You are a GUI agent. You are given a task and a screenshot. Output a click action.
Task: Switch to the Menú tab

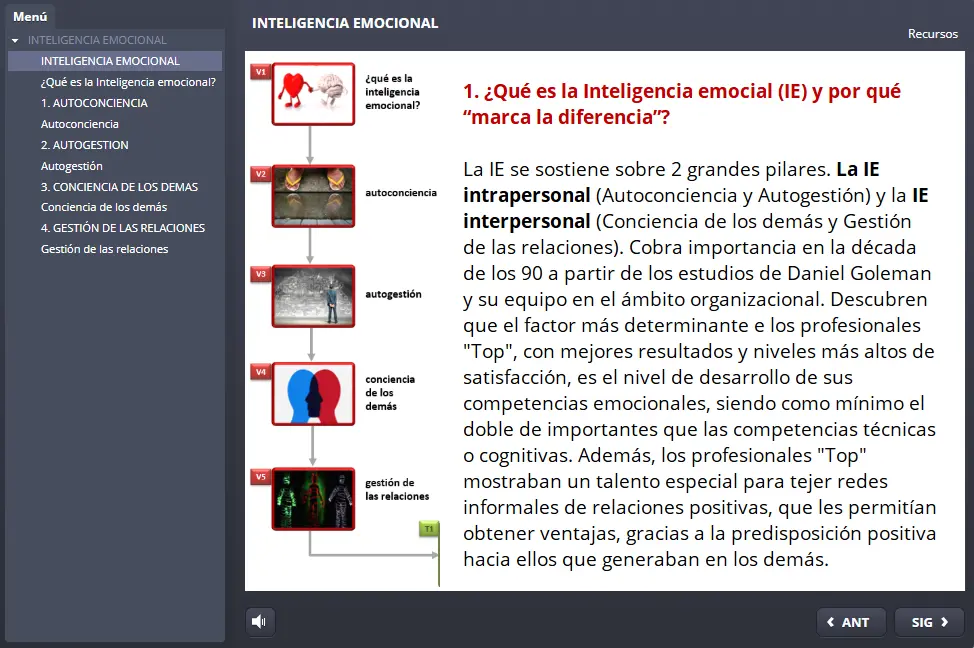[x=30, y=16]
